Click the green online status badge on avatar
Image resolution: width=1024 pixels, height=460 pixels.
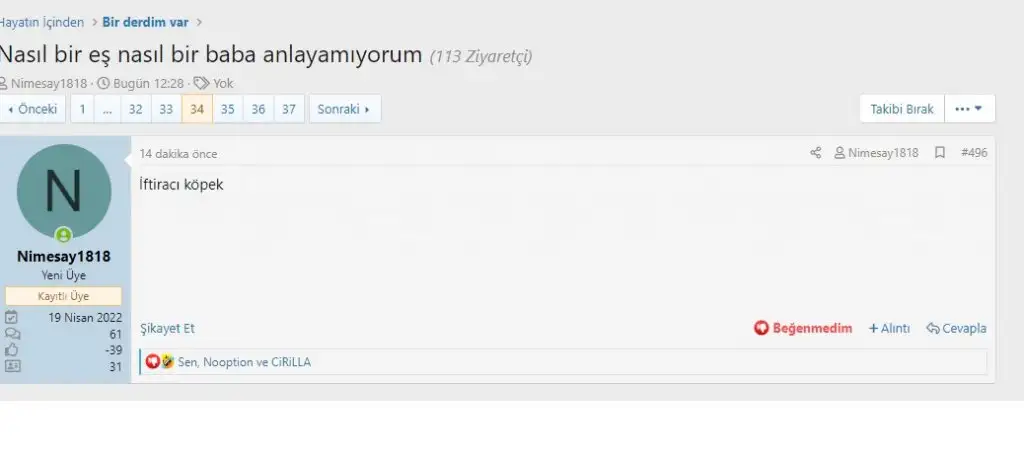coord(63,235)
